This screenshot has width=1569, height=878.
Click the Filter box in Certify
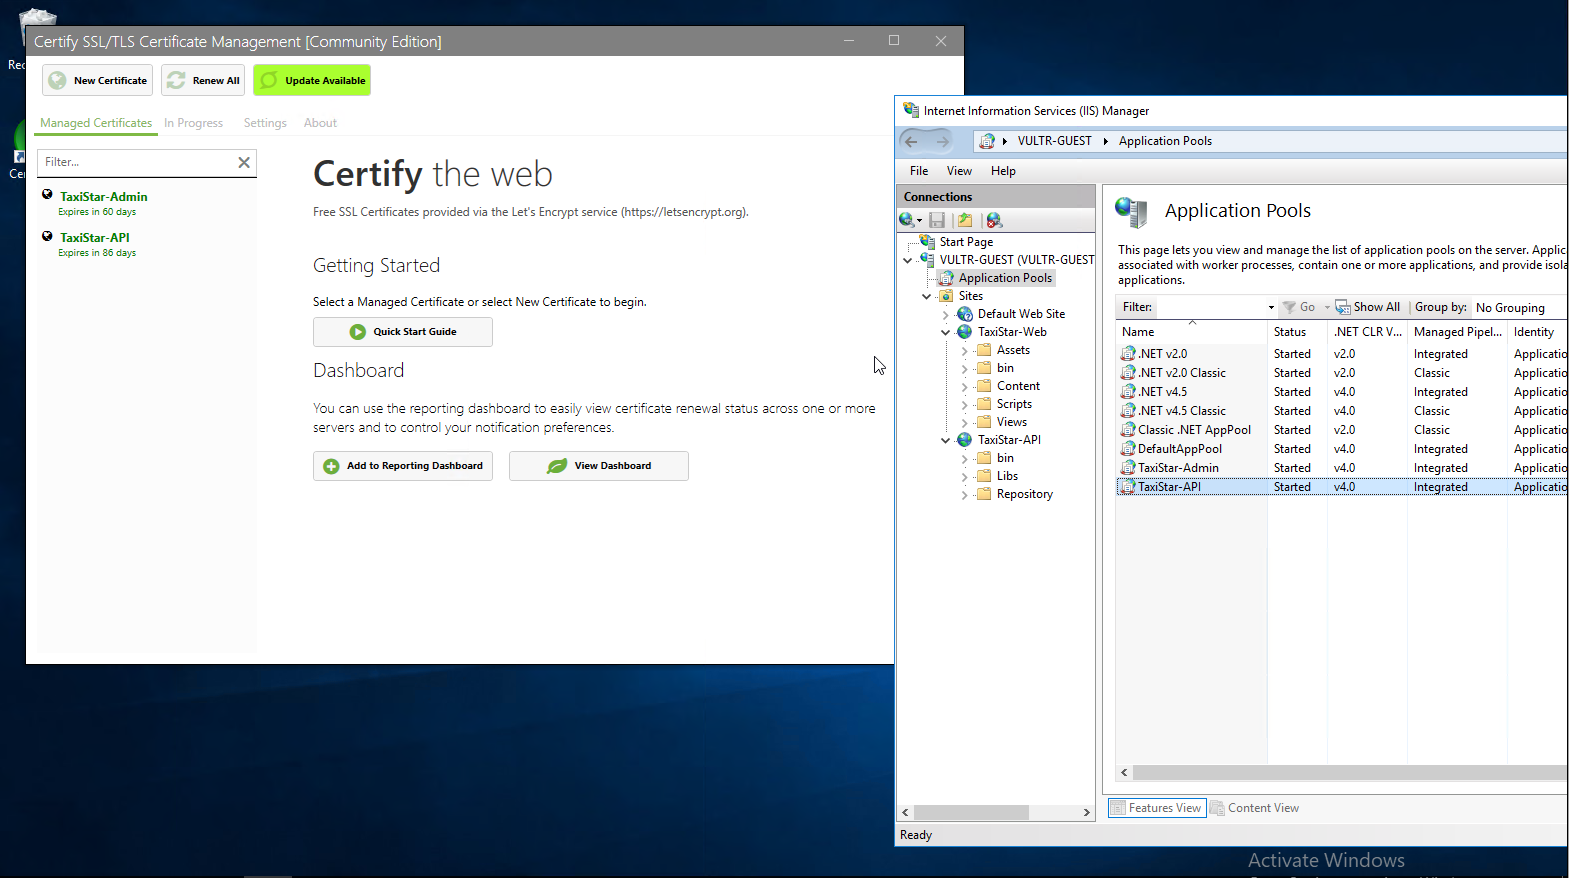[135, 162]
